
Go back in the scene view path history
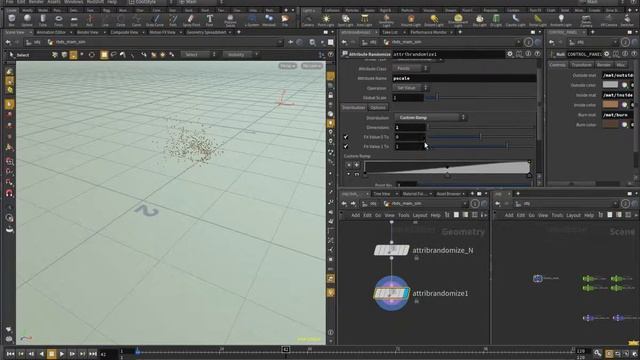pyautogui.click(x=8, y=42)
